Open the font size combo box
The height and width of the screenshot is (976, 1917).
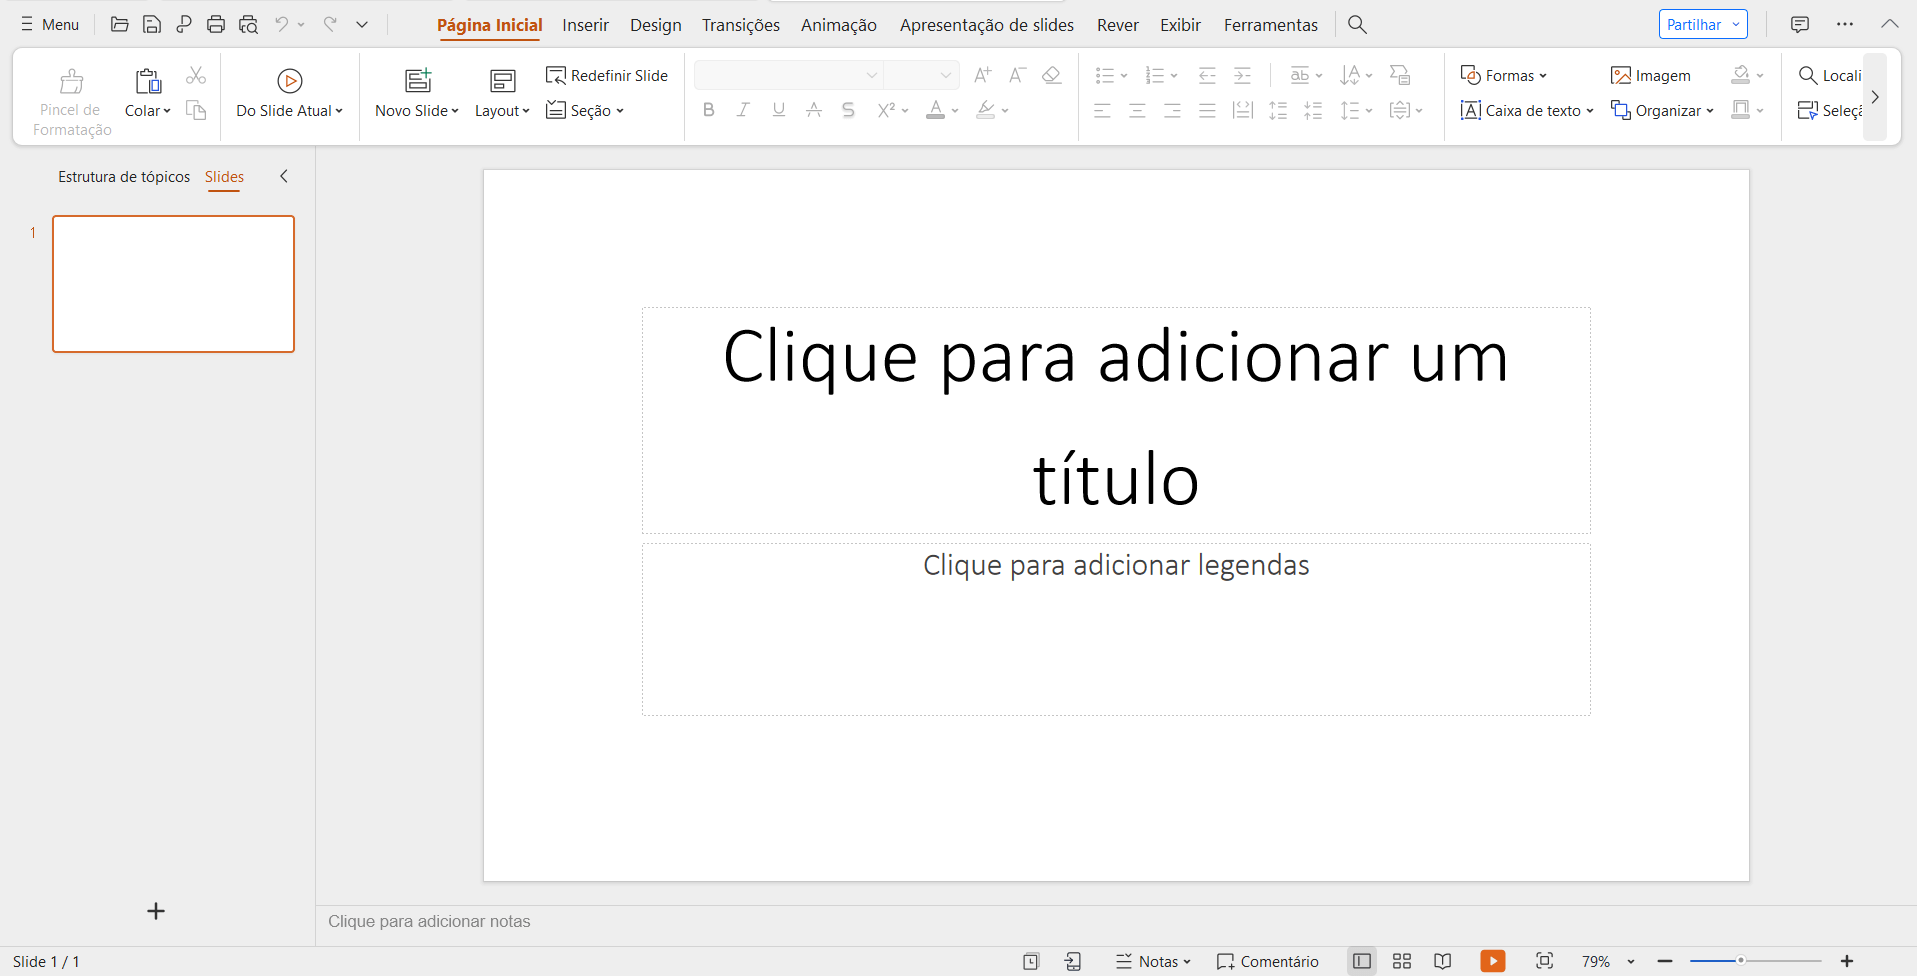point(921,75)
